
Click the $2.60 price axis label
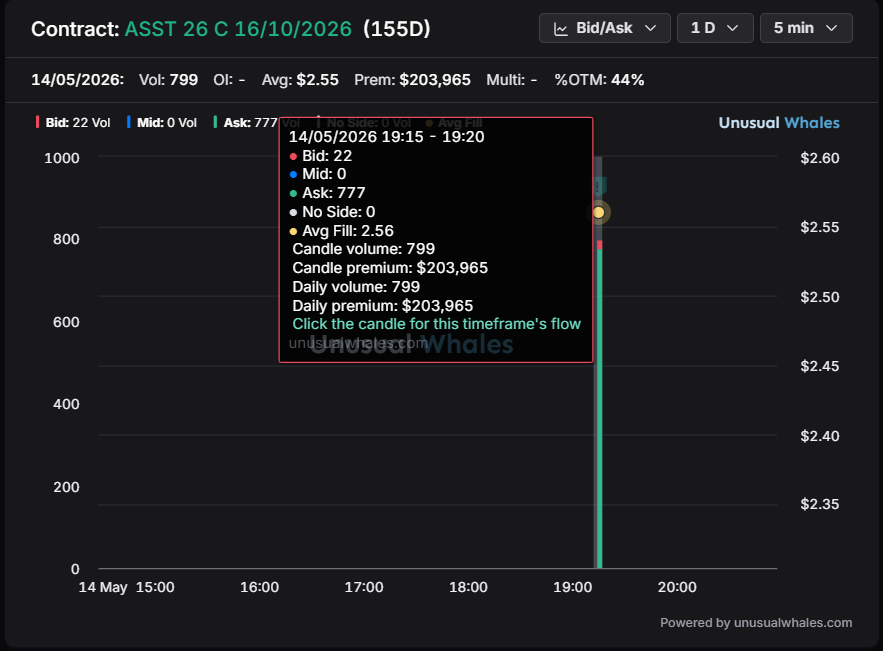819,158
